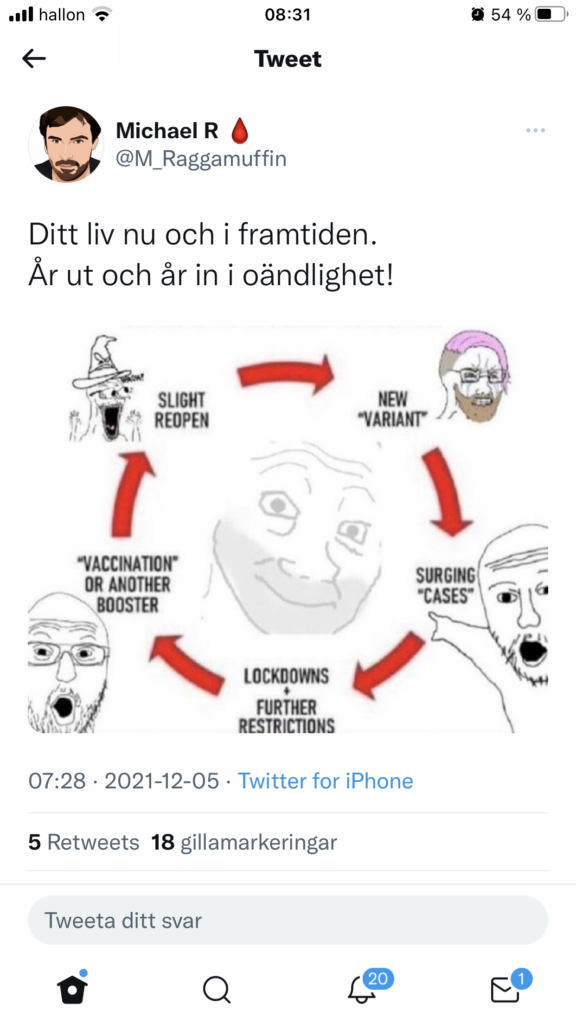This screenshot has height=1024, width=576.
Task: Tap the Tweet header title
Action: point(288,59)
